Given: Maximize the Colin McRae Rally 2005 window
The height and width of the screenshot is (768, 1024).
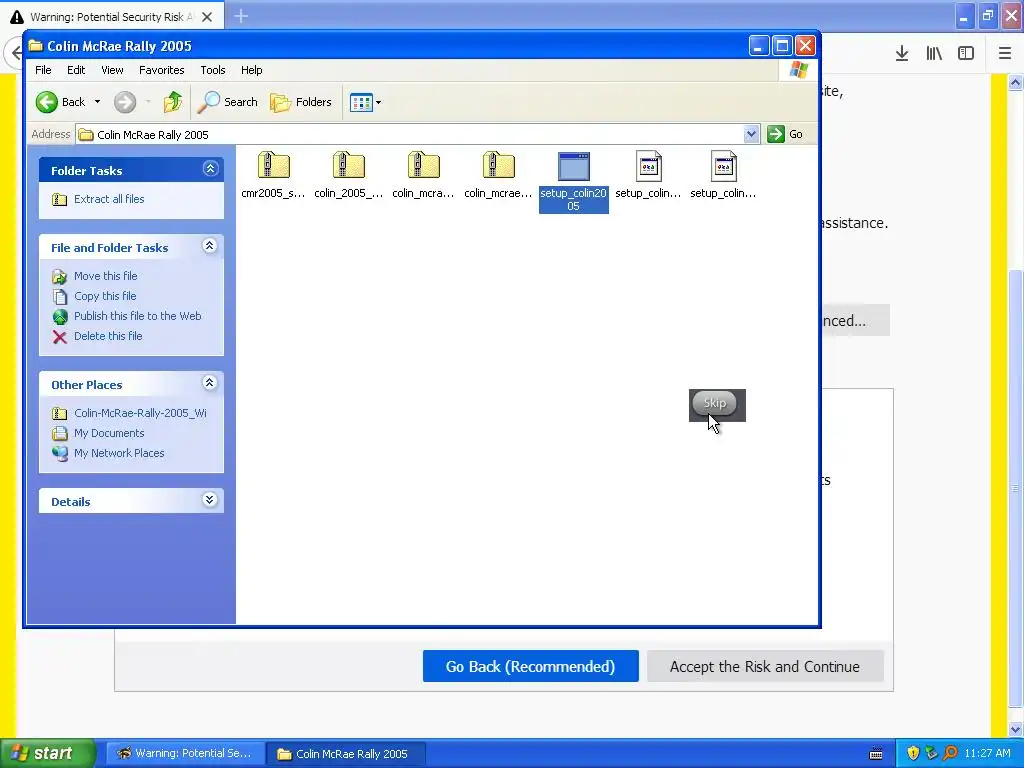Looking at the screenshot, I should pyautogui.click(x=782, y=46).
